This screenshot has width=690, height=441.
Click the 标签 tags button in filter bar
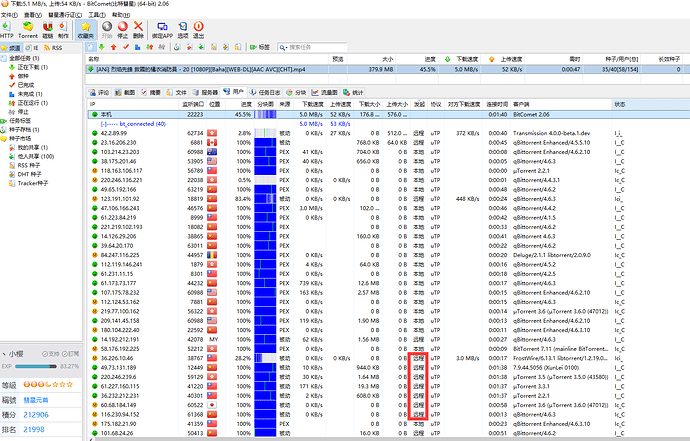260,47
